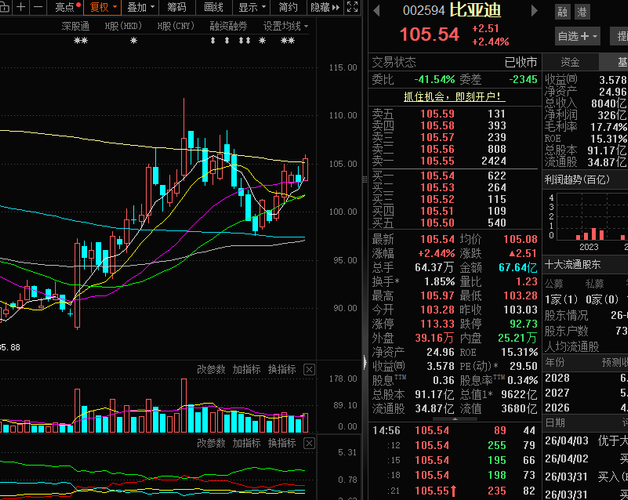Image resolution: width=628 pixels, height=500 pixels.
Task: Click the 港 Hong Kong badge icon
Action: pos(582,12)
